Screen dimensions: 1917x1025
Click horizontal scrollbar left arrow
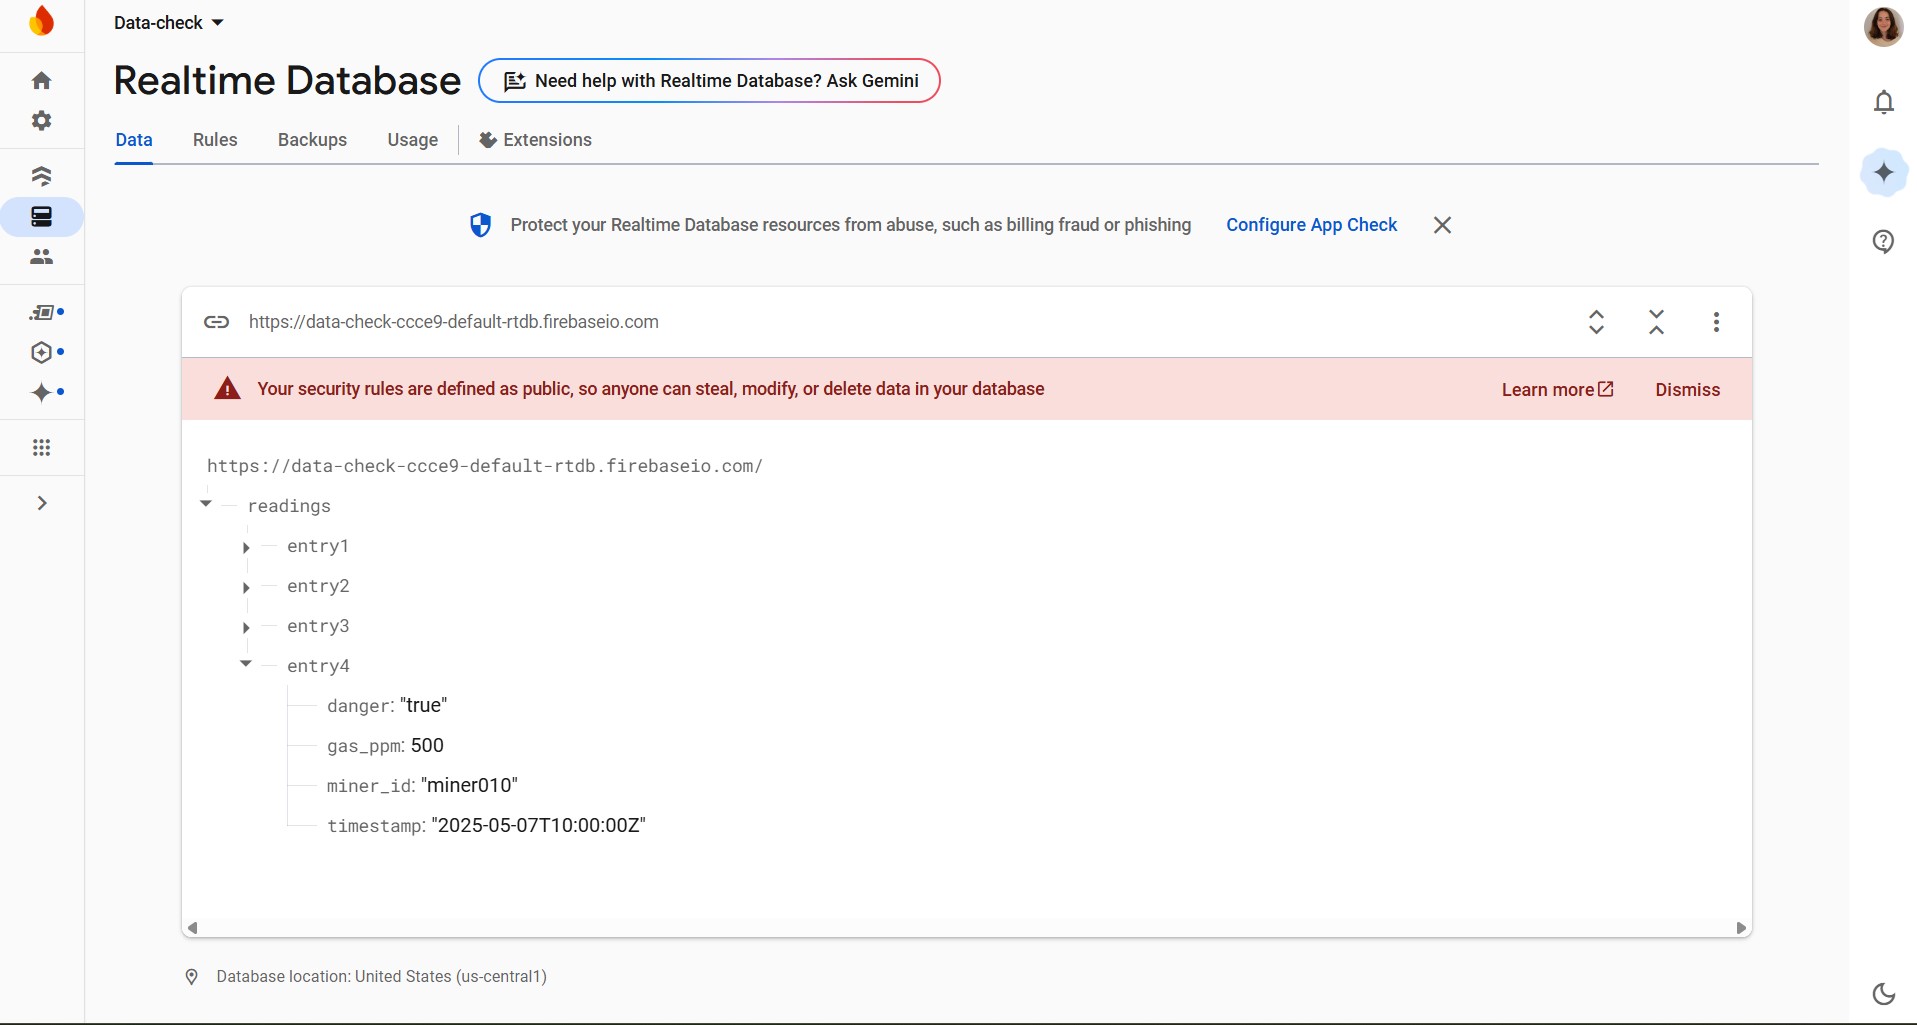[193, 928]
